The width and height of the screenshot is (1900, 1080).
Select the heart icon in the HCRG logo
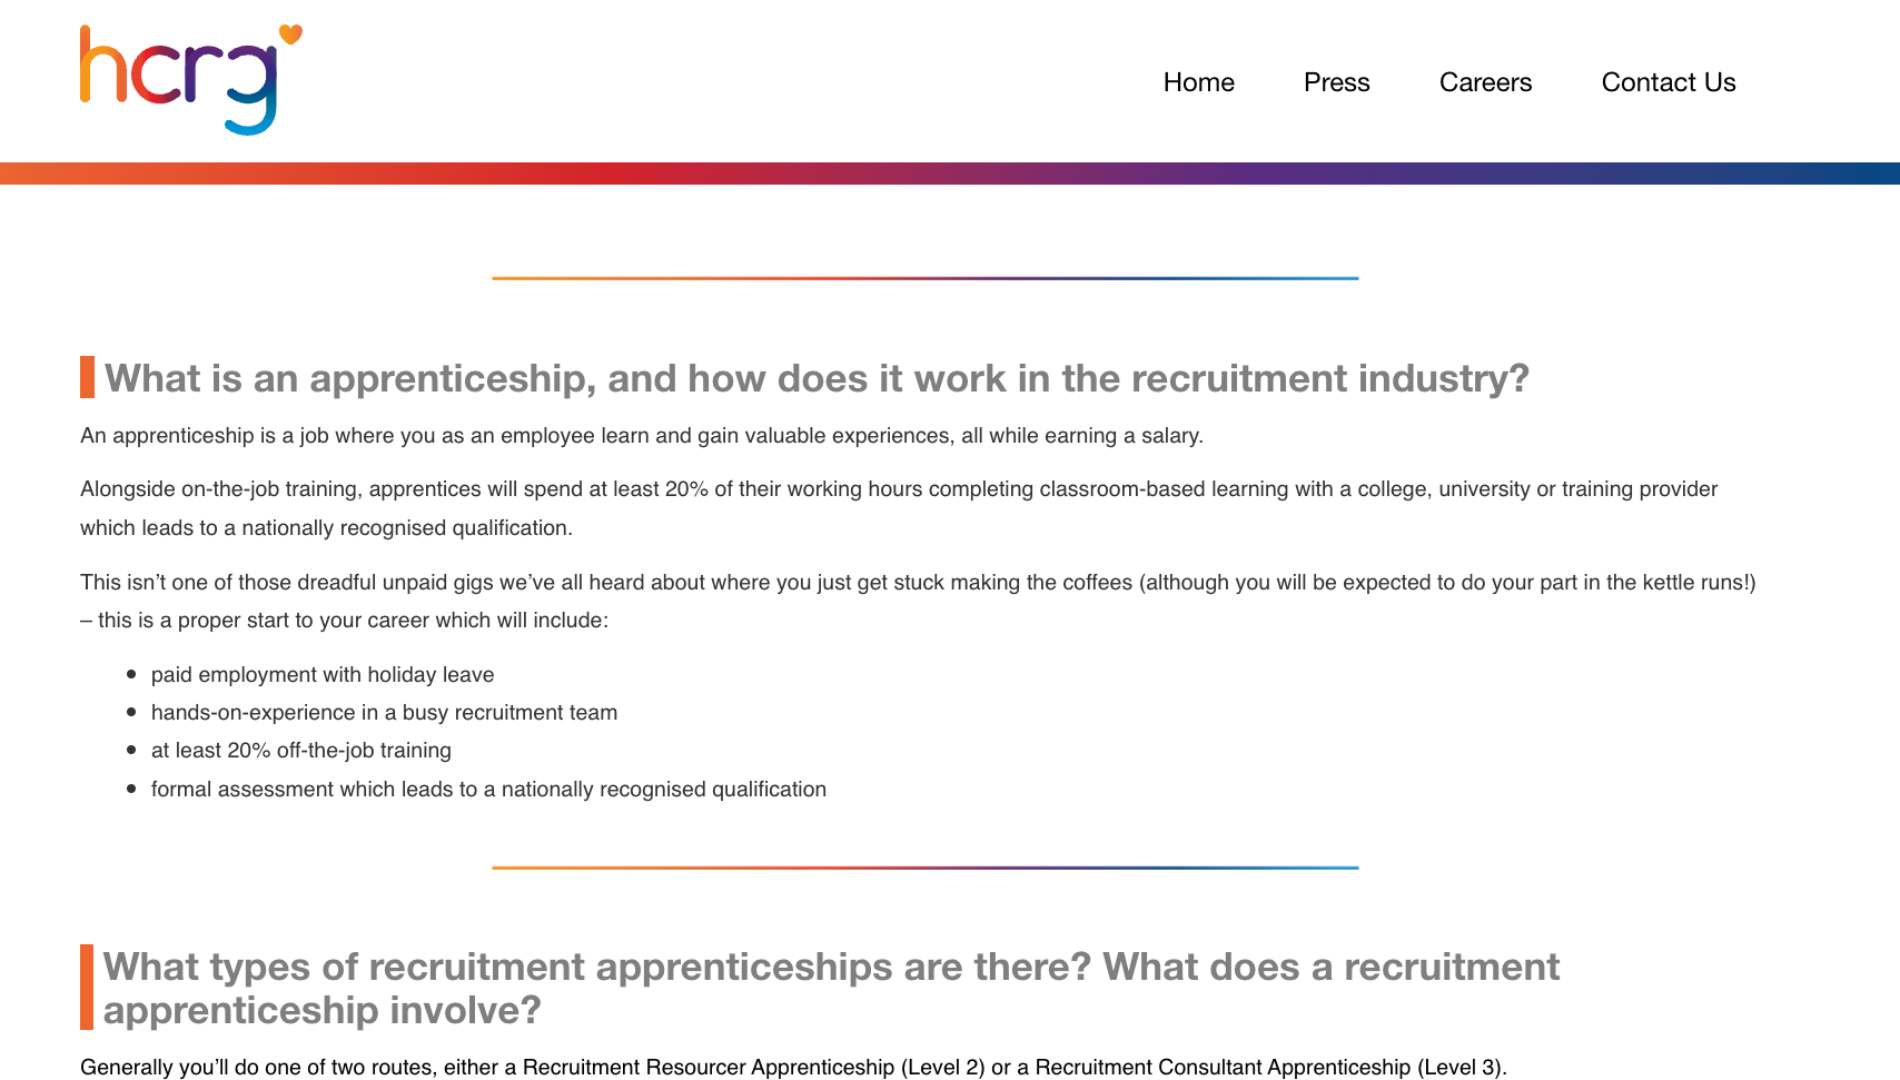click(x=289, y=35)
